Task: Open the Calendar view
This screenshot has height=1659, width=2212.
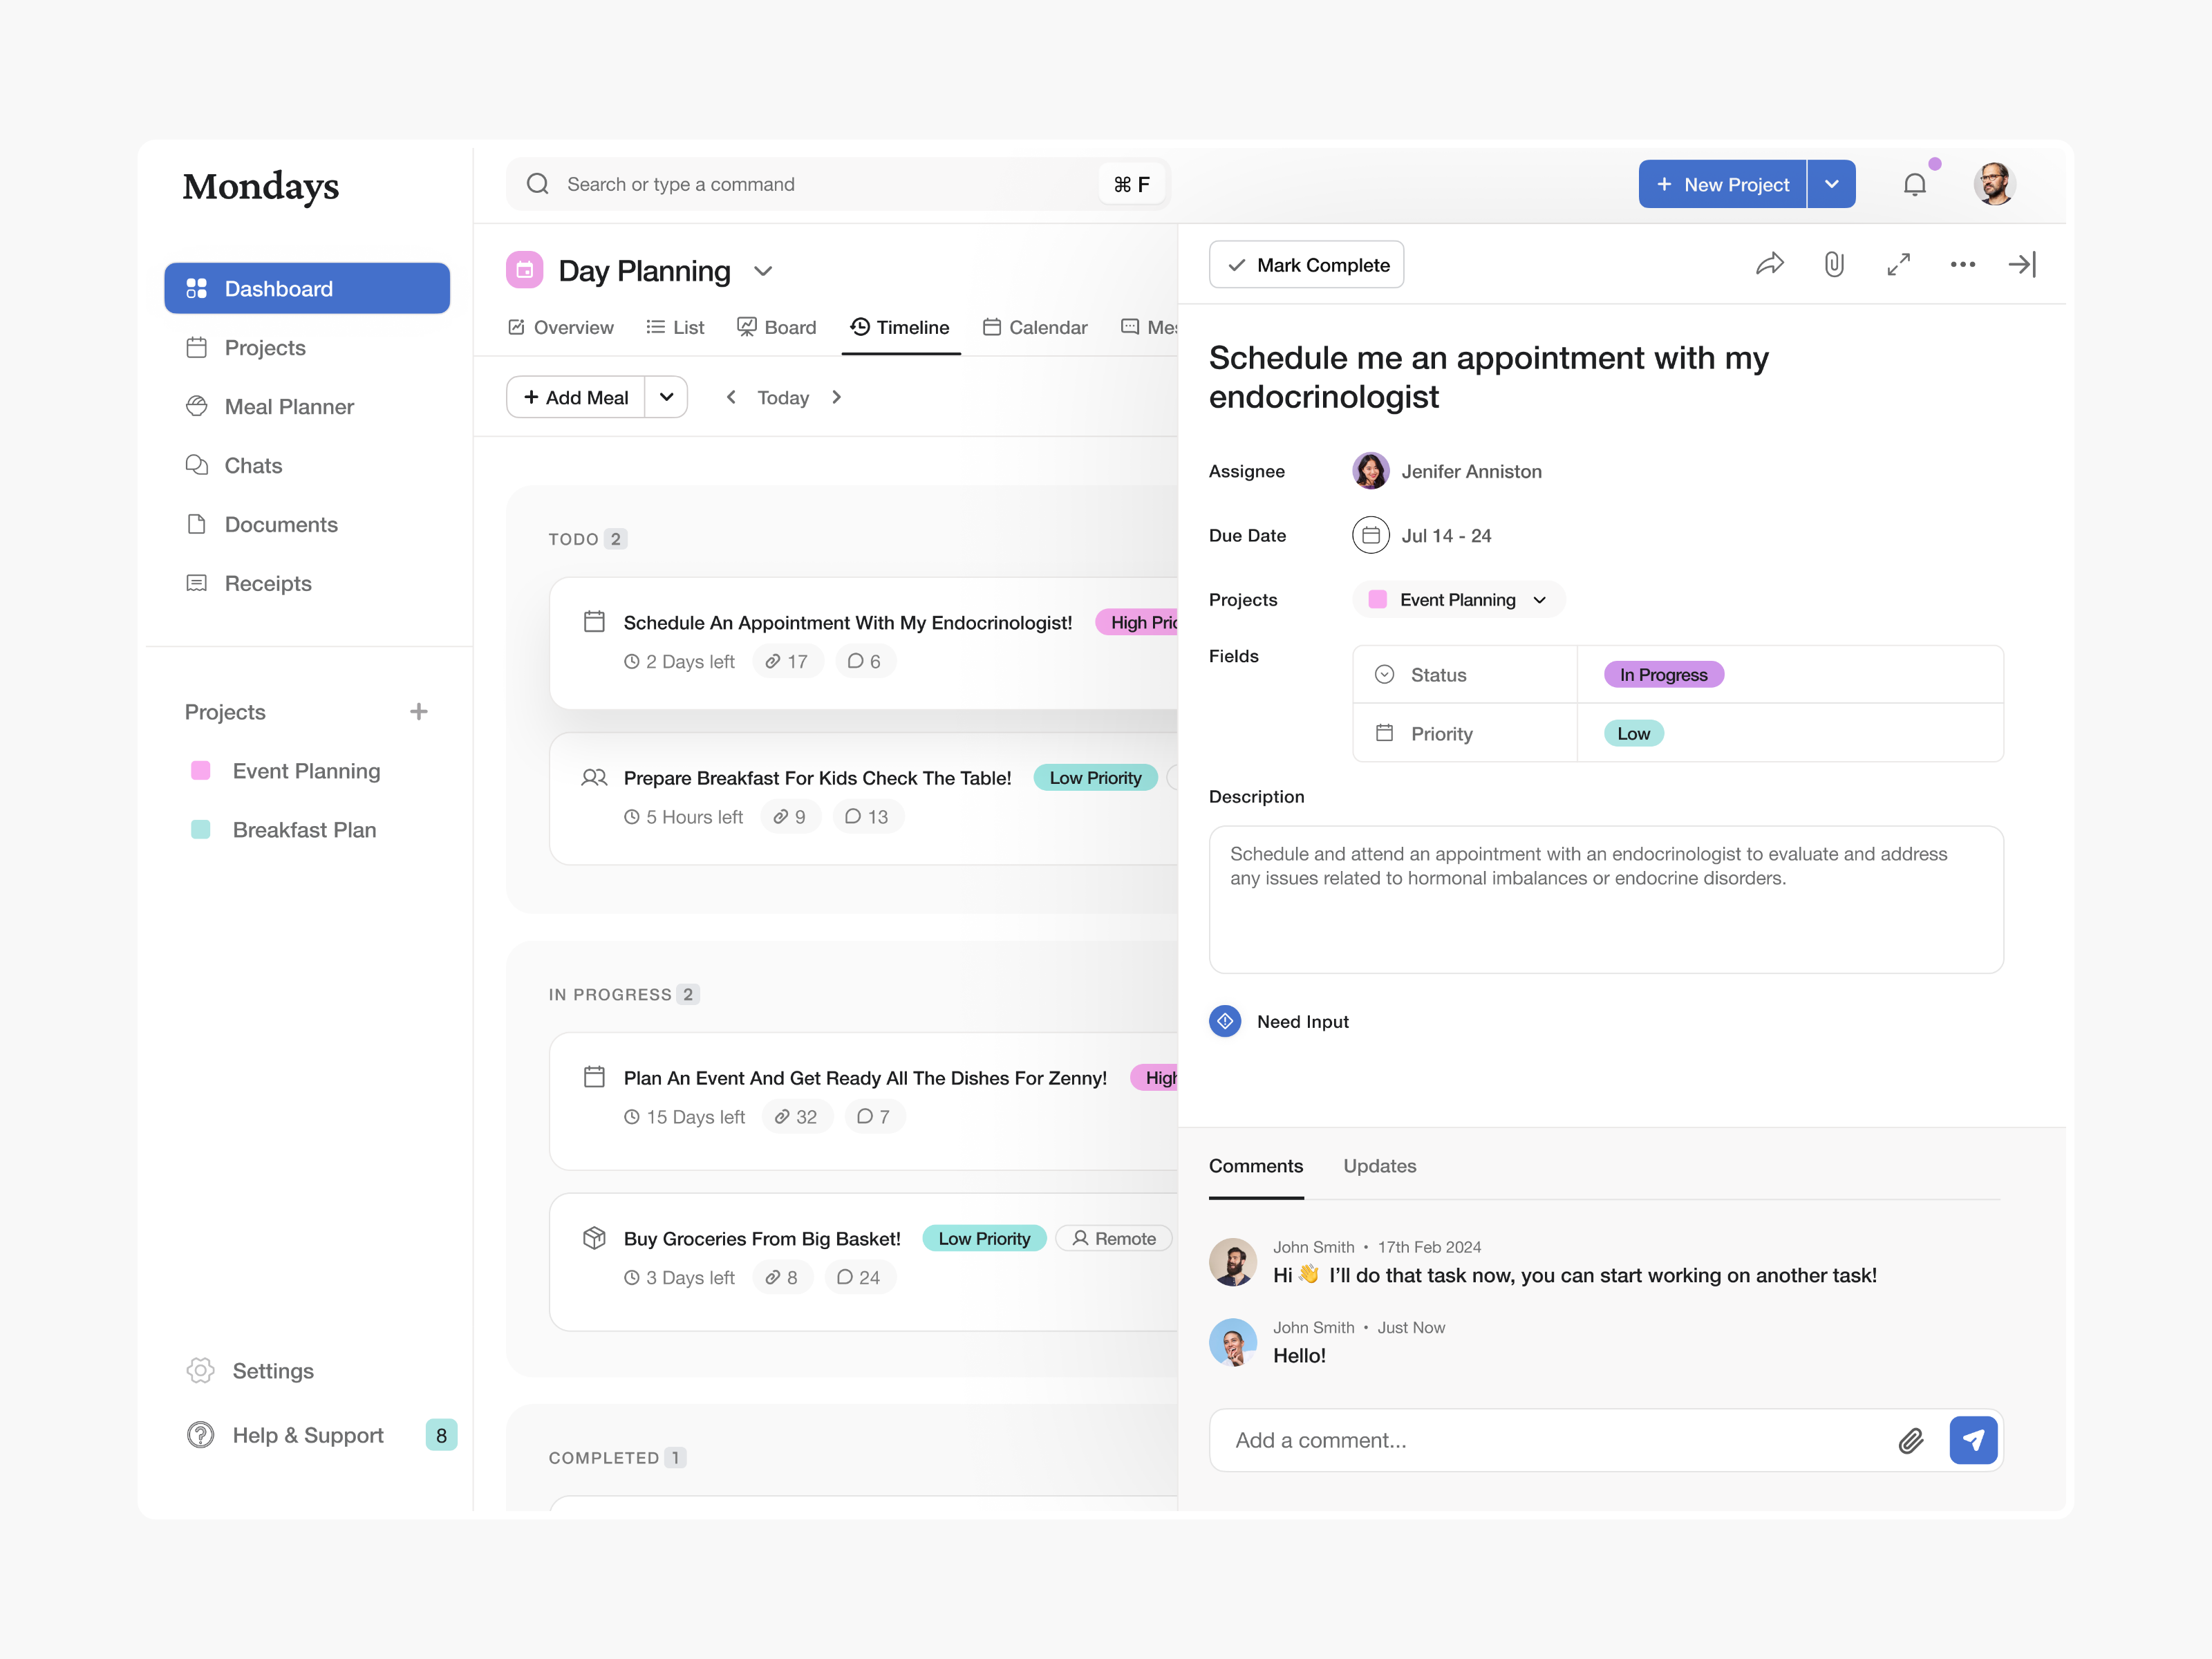Action: point(1035,327)
